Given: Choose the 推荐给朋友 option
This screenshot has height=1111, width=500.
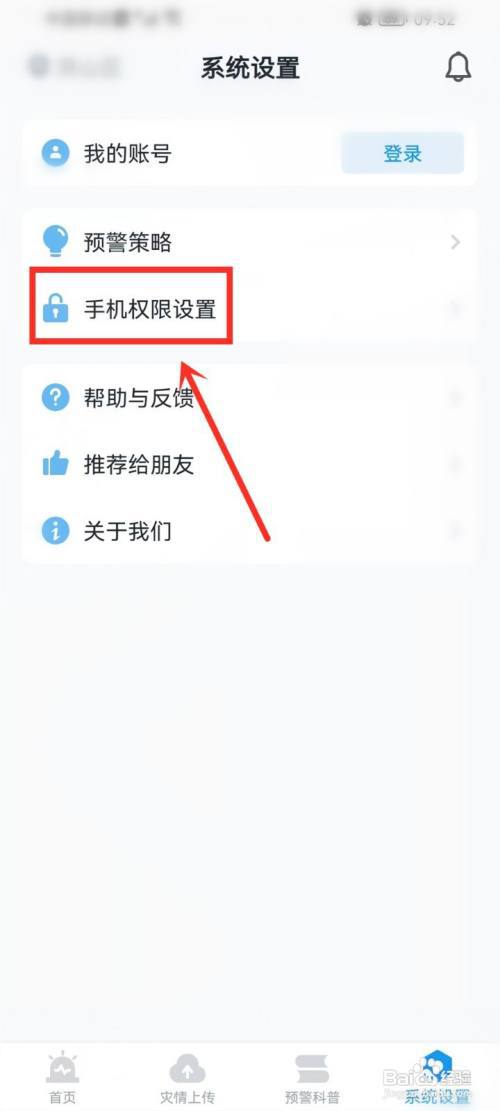Looking at the screenshot, I should coord(249,464).
